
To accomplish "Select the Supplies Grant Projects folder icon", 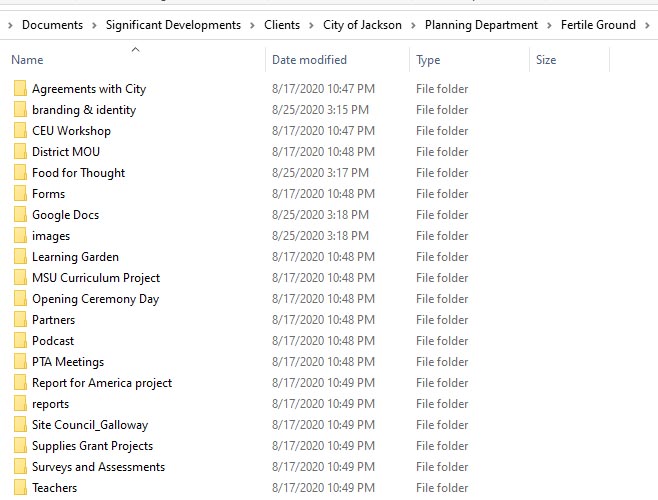I will pyautogui.click(x=20, y=445).
